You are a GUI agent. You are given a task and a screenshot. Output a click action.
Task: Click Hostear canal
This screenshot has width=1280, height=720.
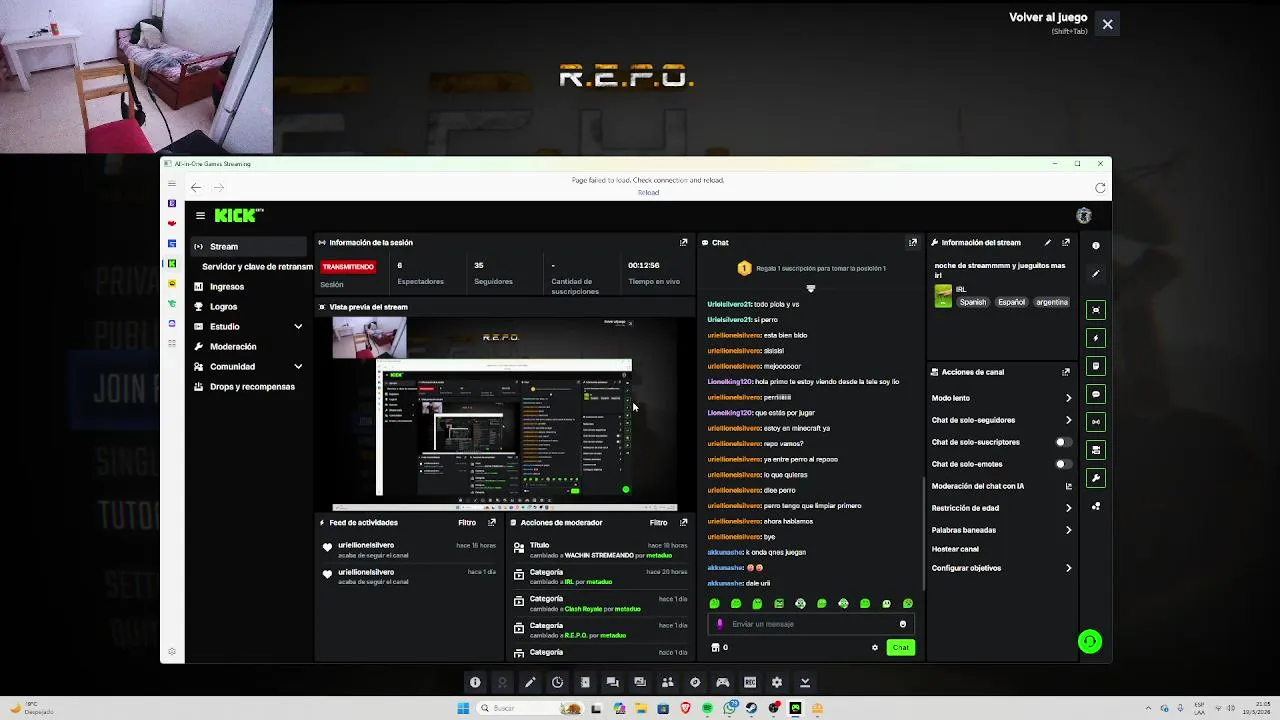tap(955, 549)
